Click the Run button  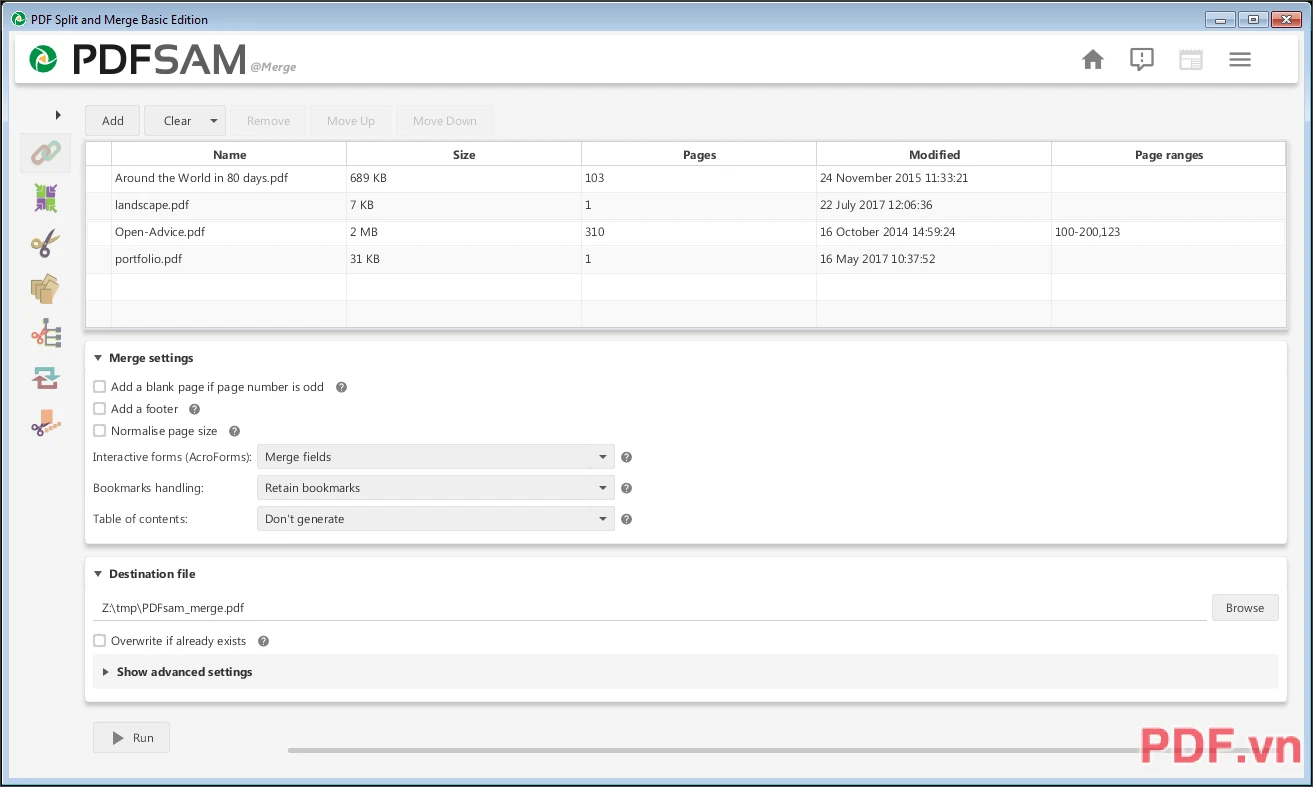131,738
